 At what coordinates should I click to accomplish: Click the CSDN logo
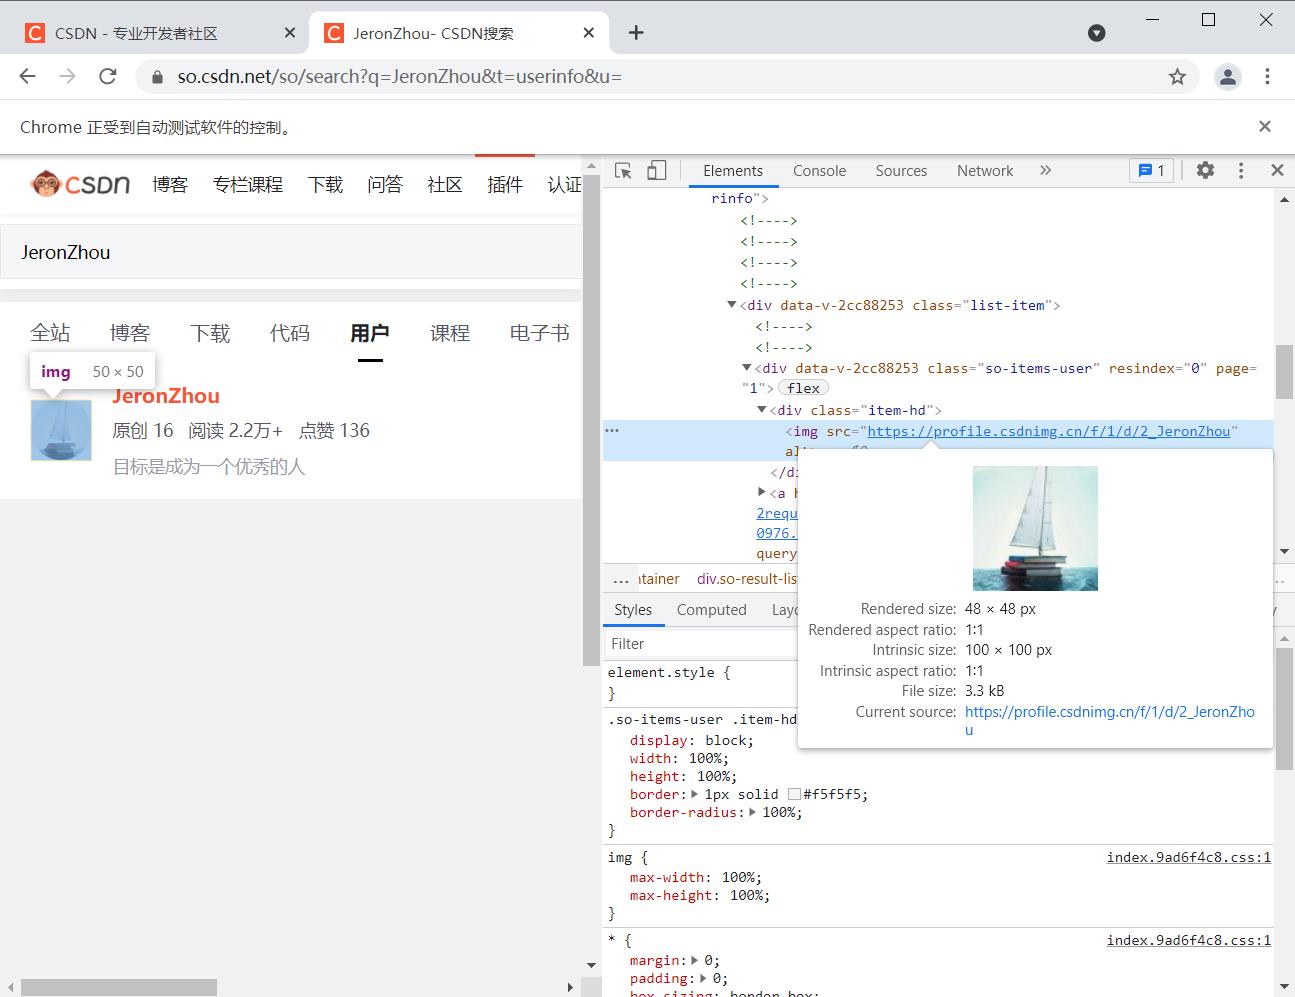coord(81,184)
